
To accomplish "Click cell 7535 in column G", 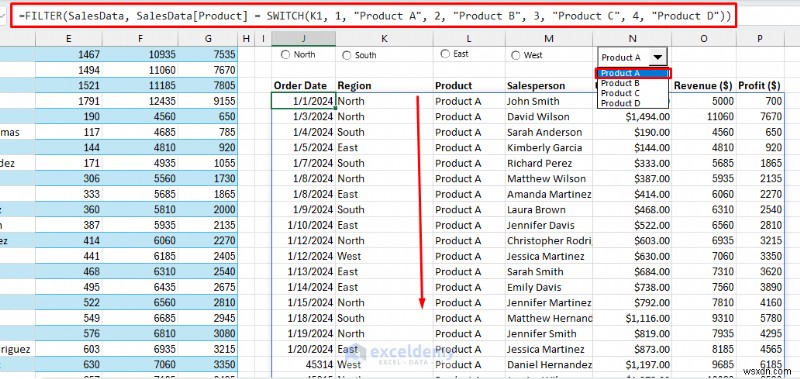I will pyautogui.click(x=208, y=55).
